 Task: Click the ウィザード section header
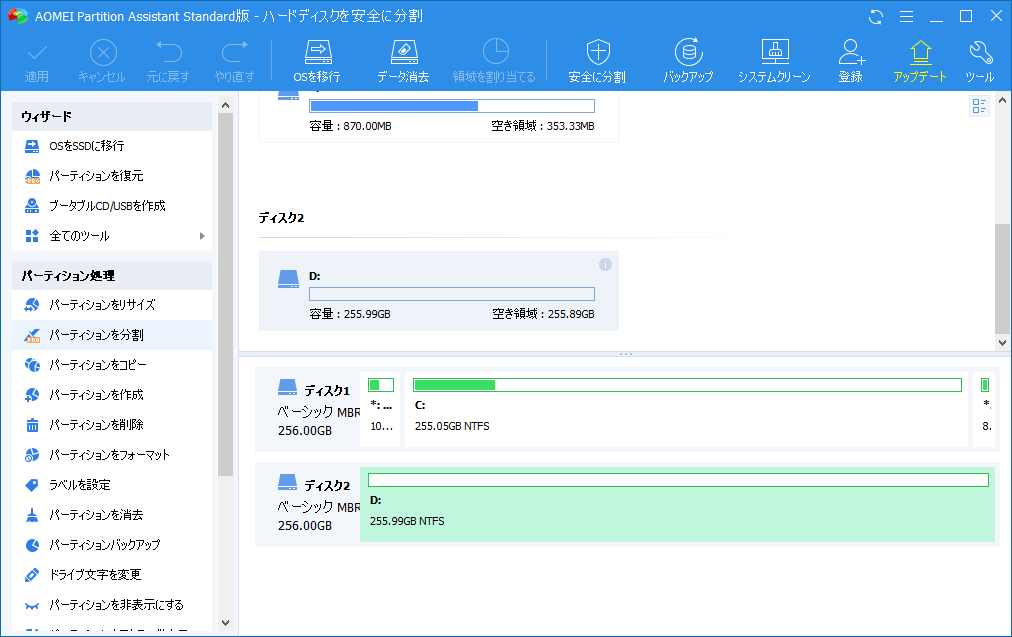(x=112, y=116)
